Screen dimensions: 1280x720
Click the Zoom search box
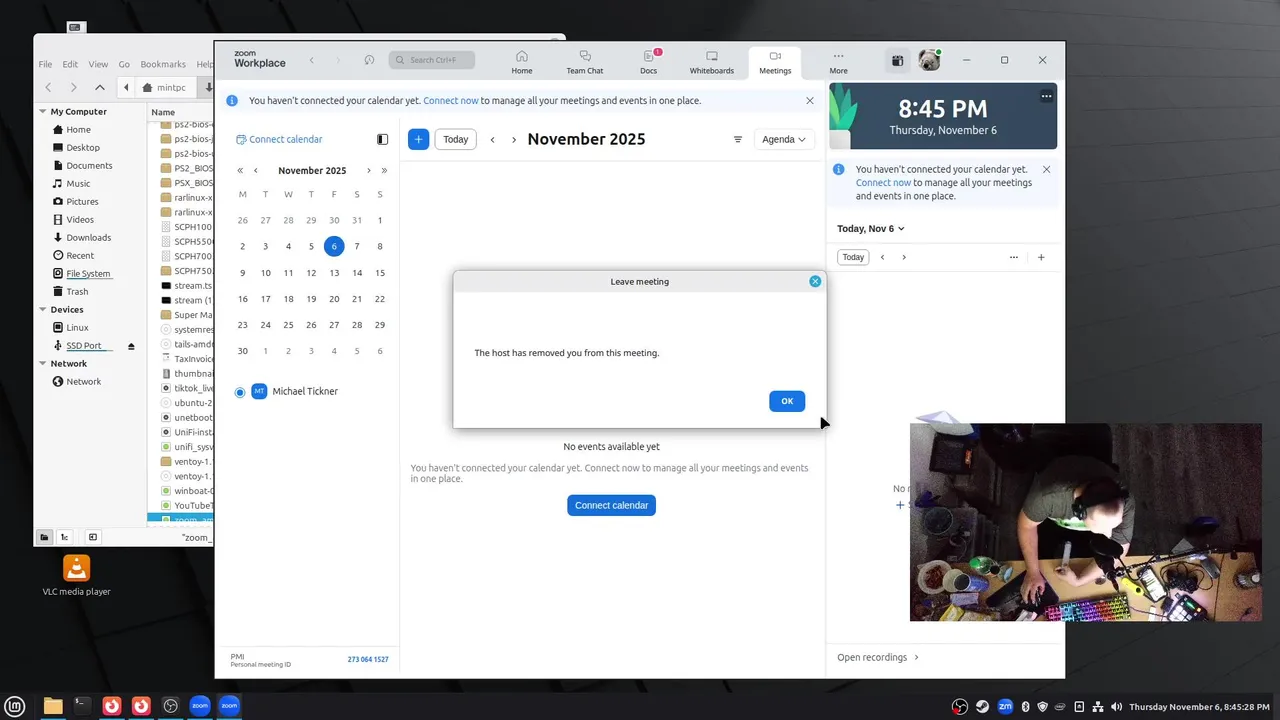coord(432,60)
